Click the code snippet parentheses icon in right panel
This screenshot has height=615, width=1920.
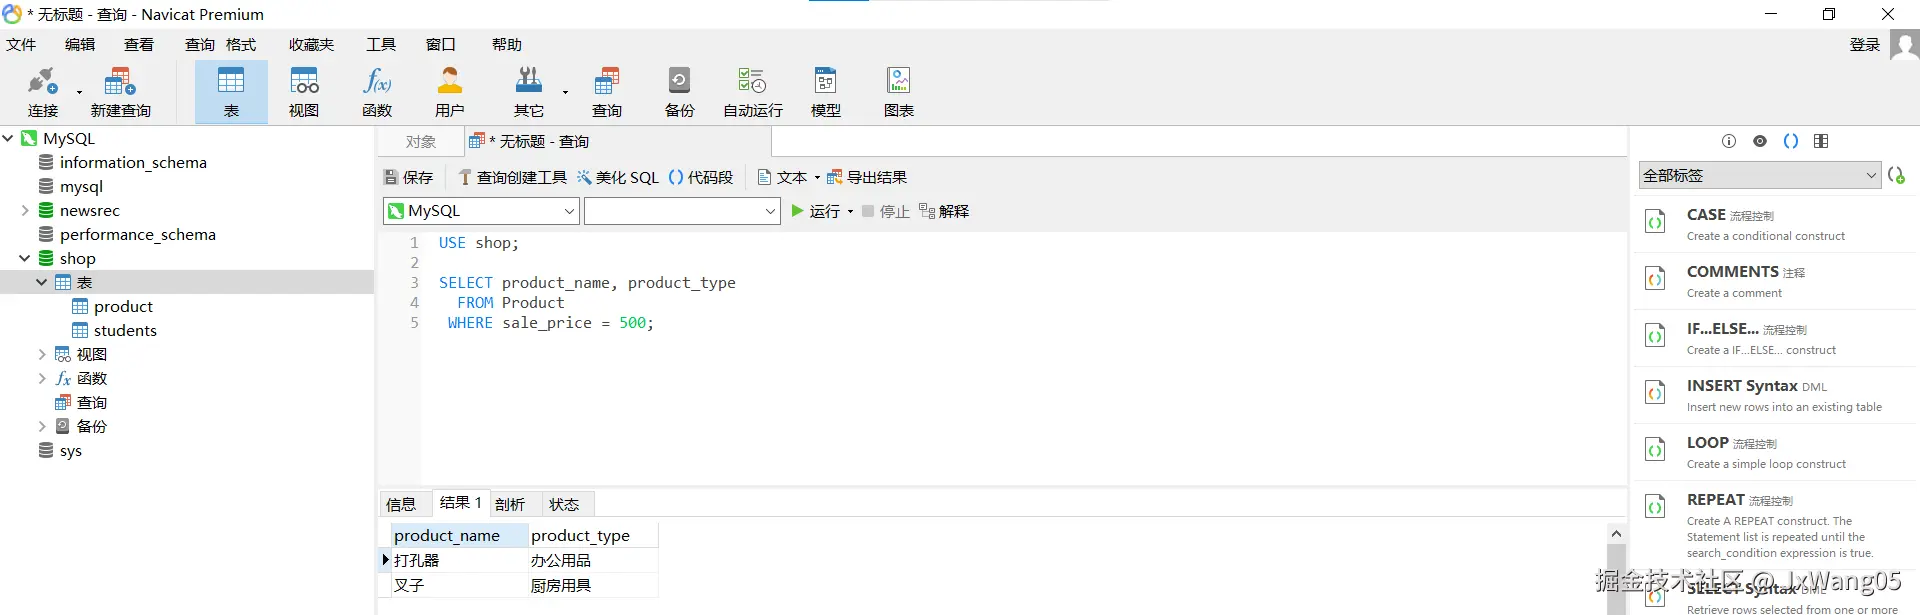(x=1791, y=141)
